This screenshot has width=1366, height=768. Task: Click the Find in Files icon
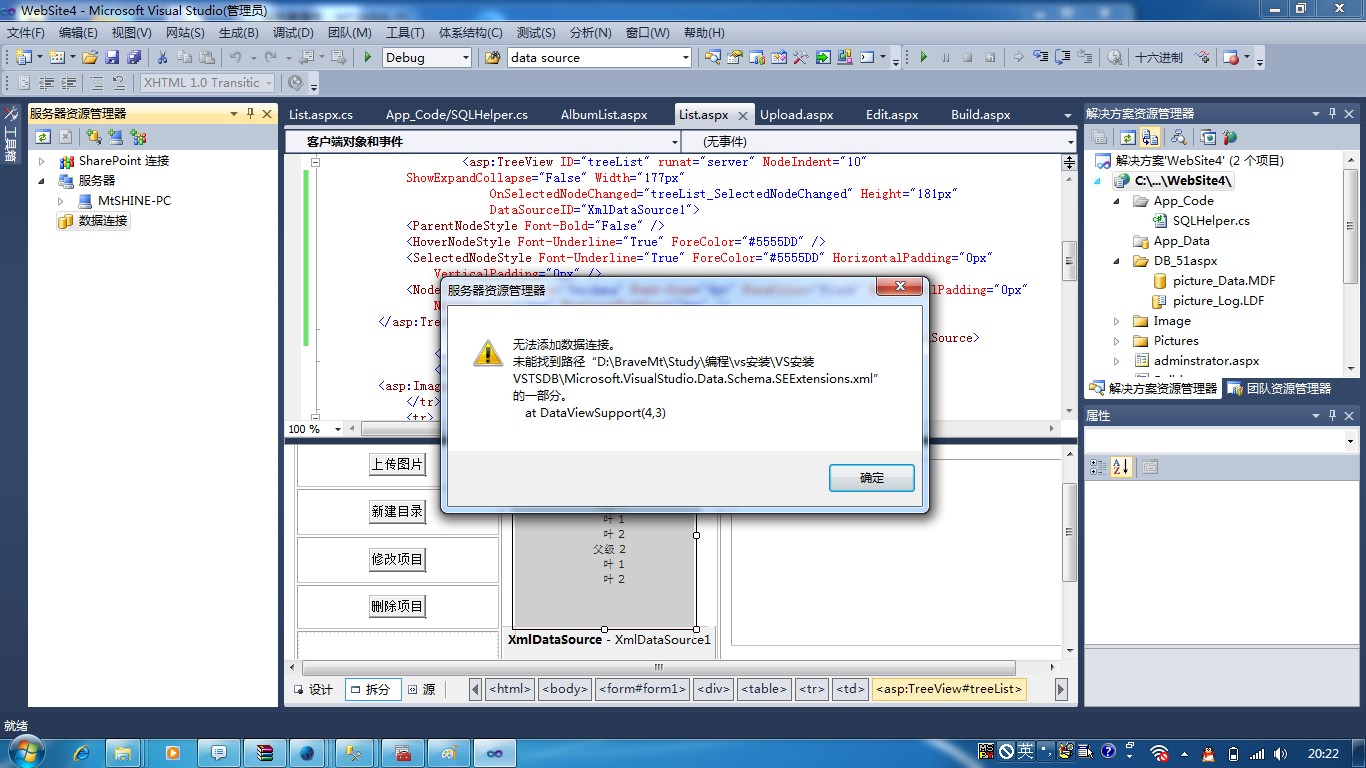pyautogui.click(x=492, y=58)
